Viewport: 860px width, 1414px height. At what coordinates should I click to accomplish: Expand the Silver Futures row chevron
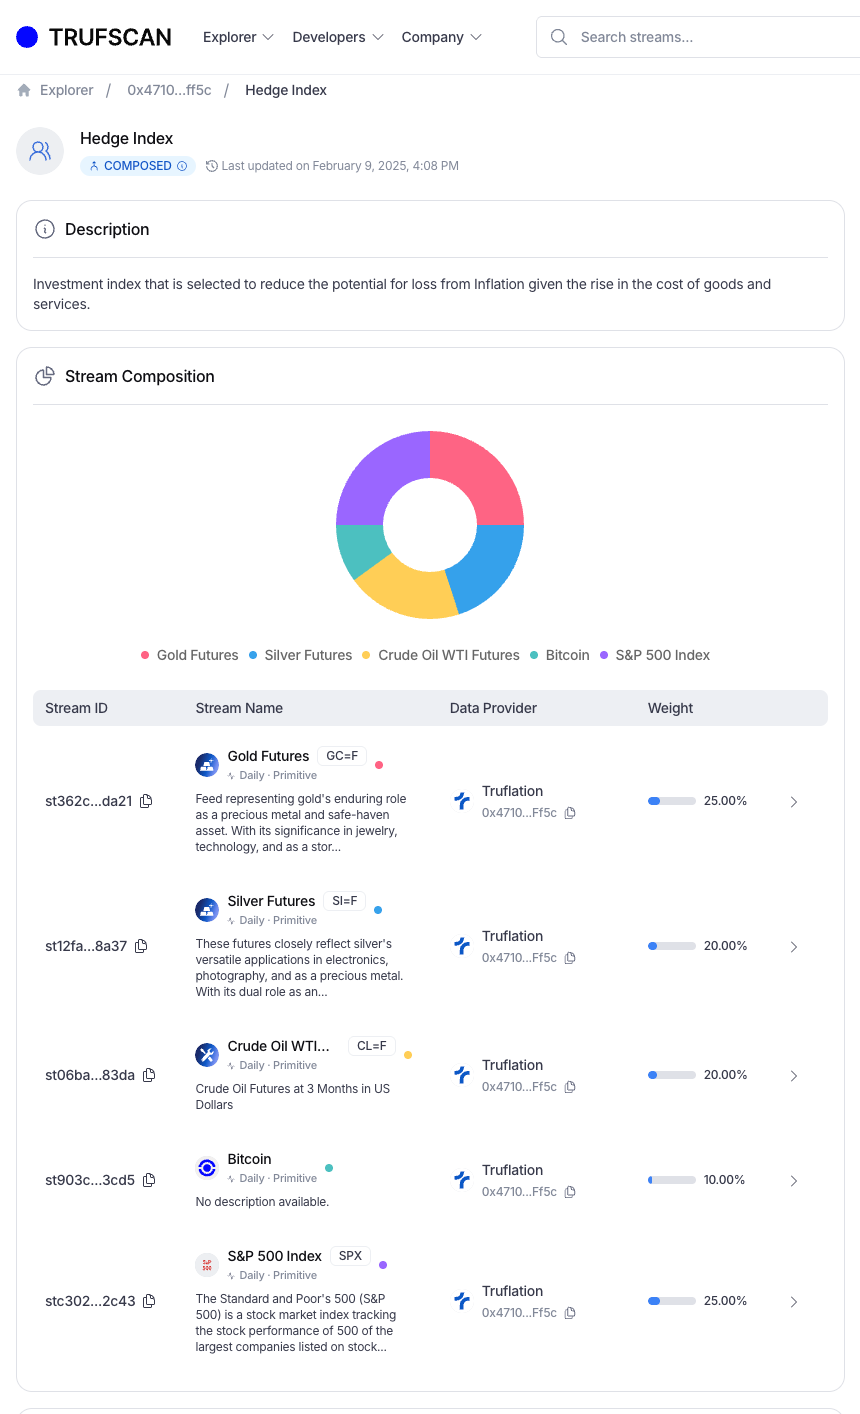click(794, 947)
